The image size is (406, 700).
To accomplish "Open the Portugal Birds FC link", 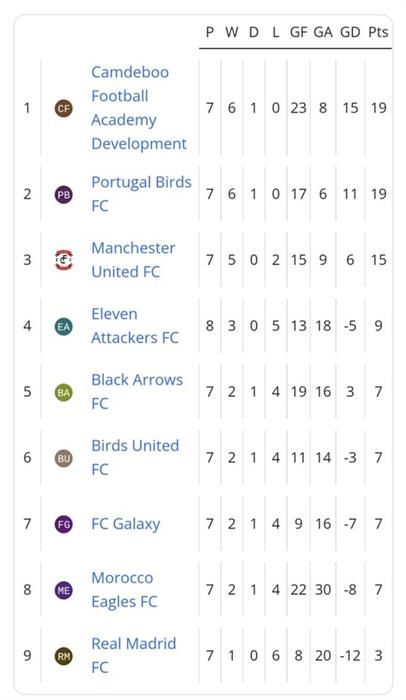I will point(141,194).
